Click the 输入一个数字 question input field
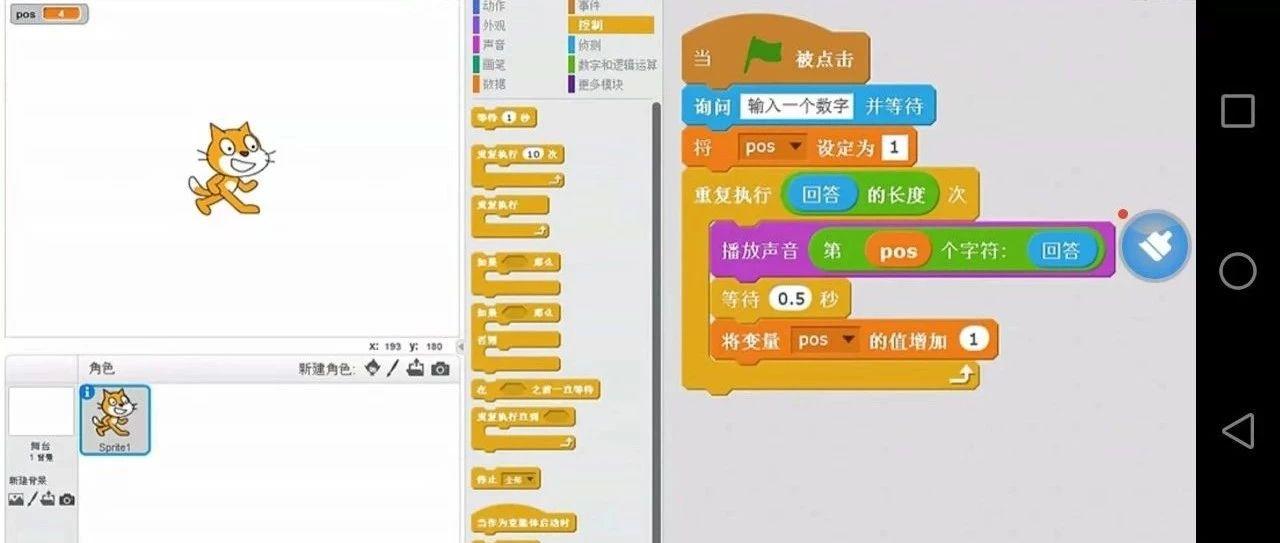This screenshot has width=1280, height=543. click(798, 106)
